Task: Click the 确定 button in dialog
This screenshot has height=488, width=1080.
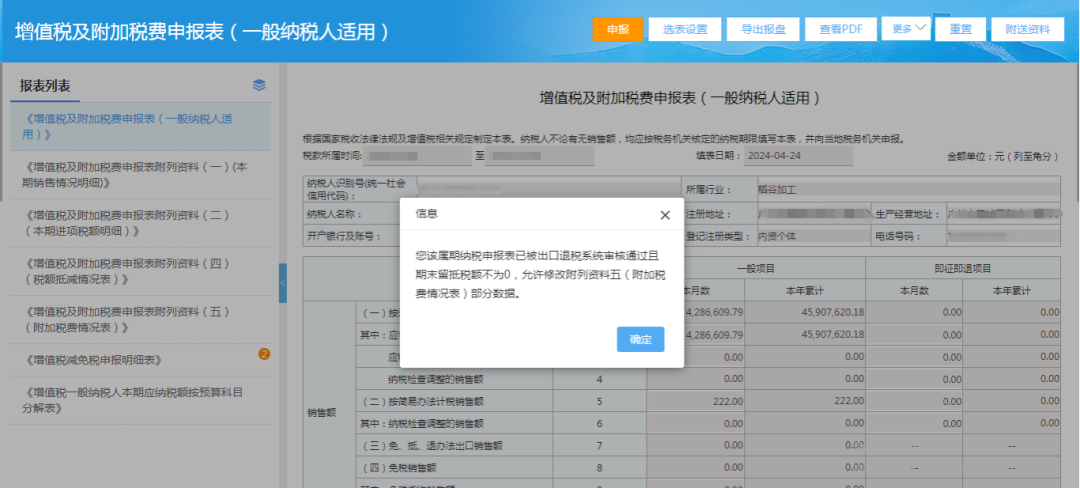Action: [x=641, y=339]
